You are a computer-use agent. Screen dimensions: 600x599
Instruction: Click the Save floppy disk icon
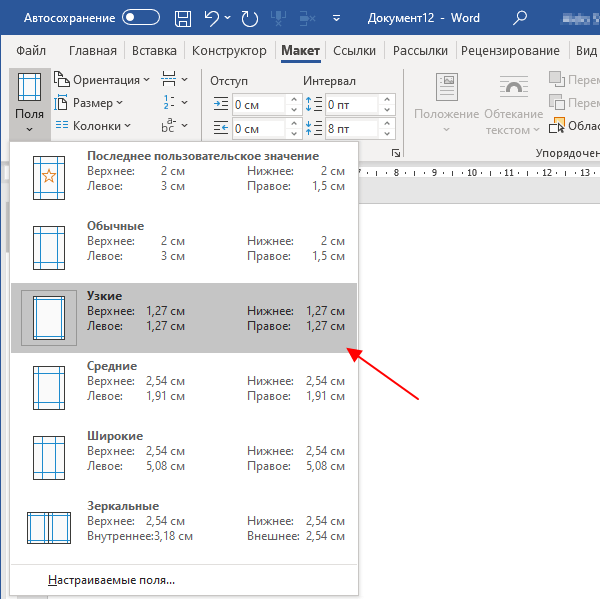pos(183,18)
